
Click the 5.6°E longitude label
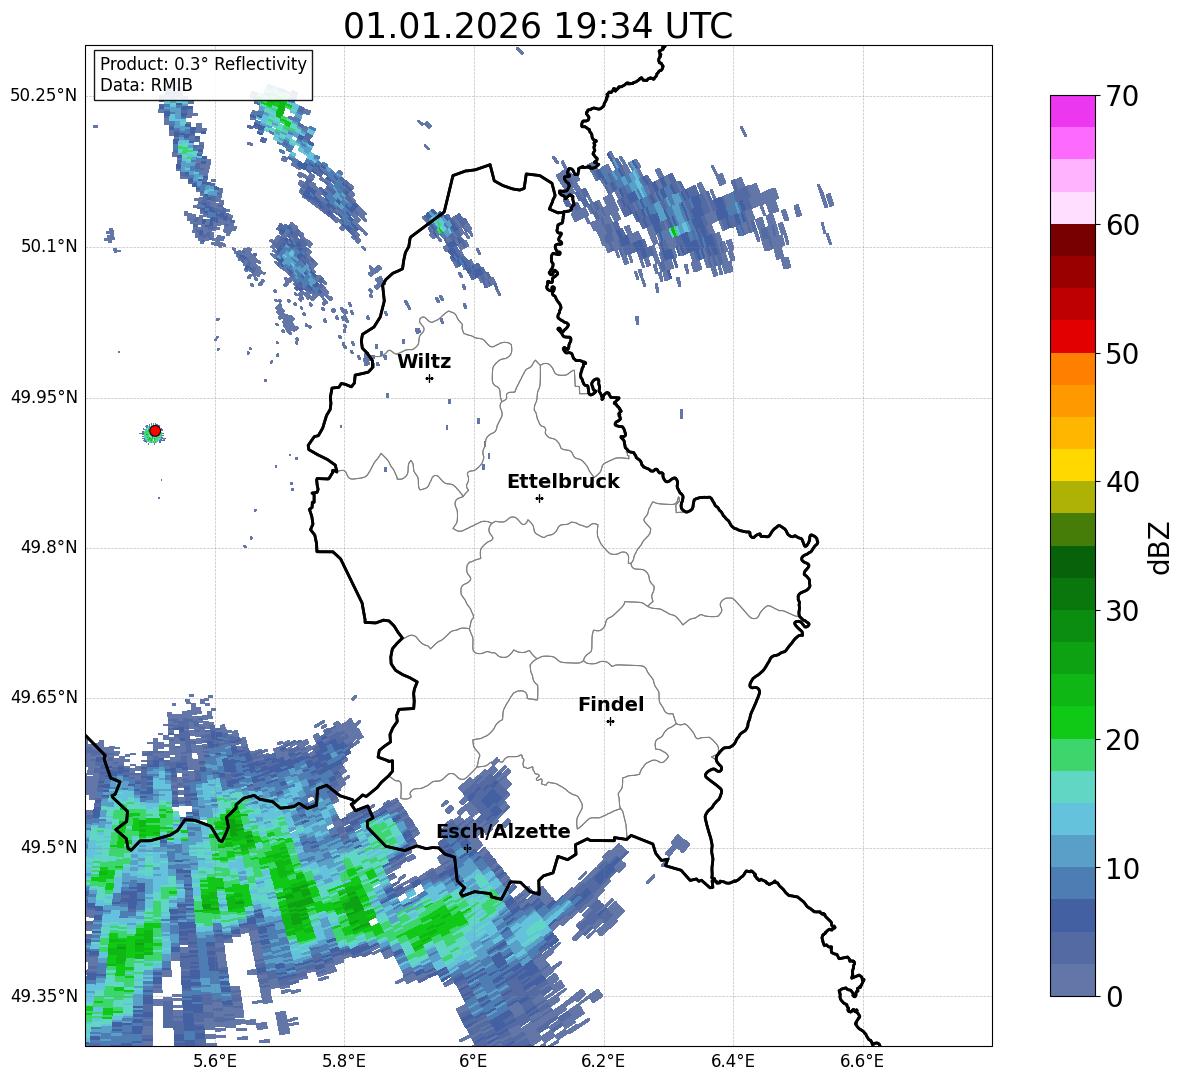tap(215, 1061)
